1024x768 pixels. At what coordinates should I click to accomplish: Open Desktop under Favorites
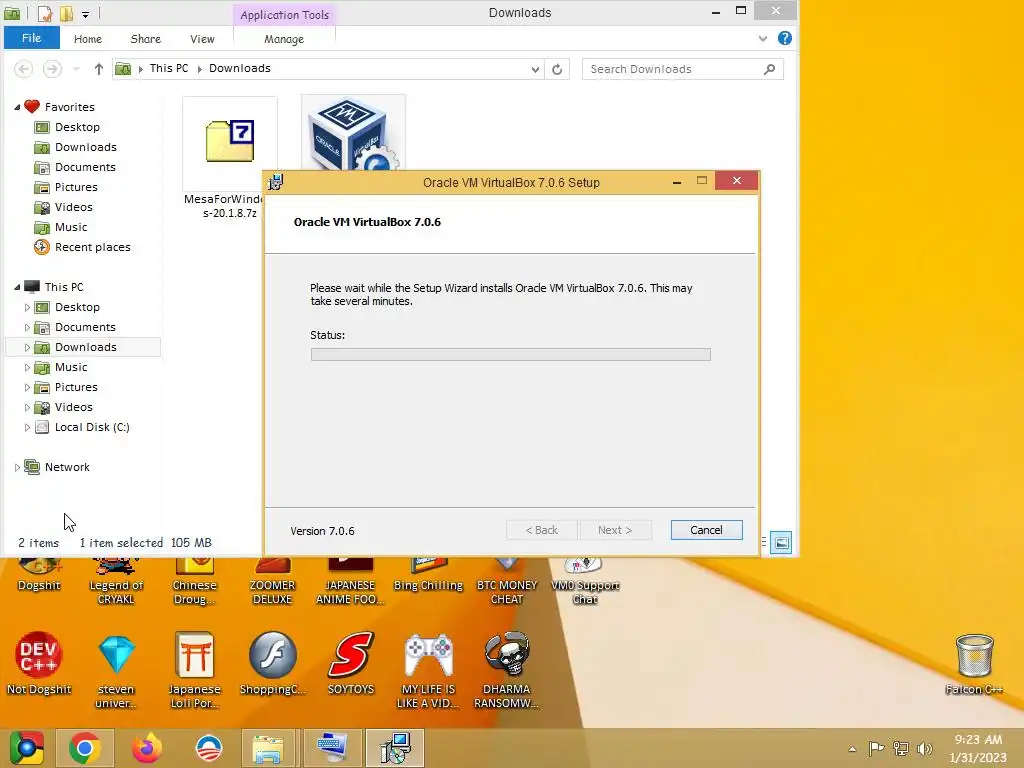[x=77, y=127]
